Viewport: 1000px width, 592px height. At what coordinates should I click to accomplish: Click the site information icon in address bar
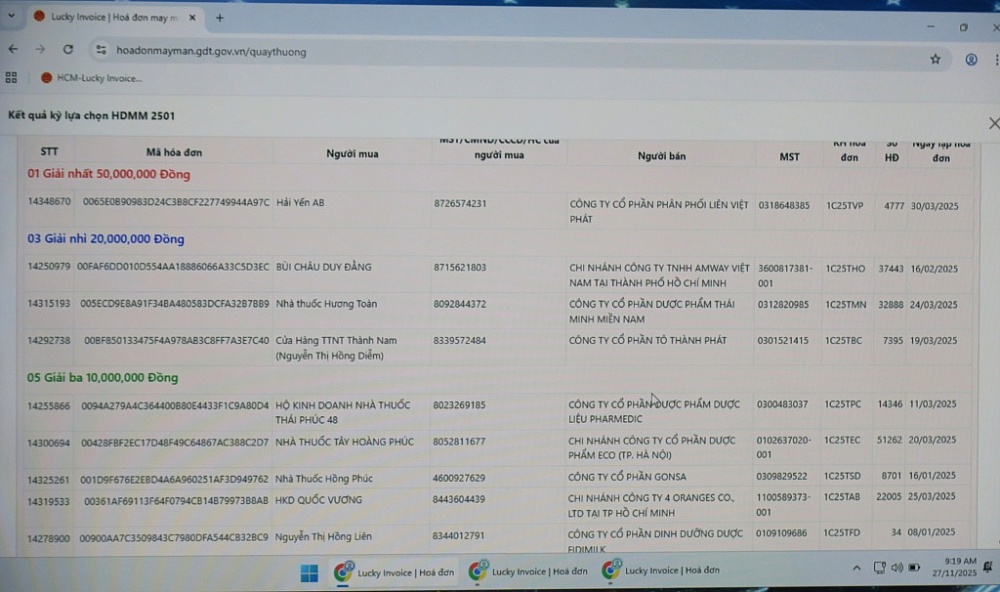[x=100, y=50]
